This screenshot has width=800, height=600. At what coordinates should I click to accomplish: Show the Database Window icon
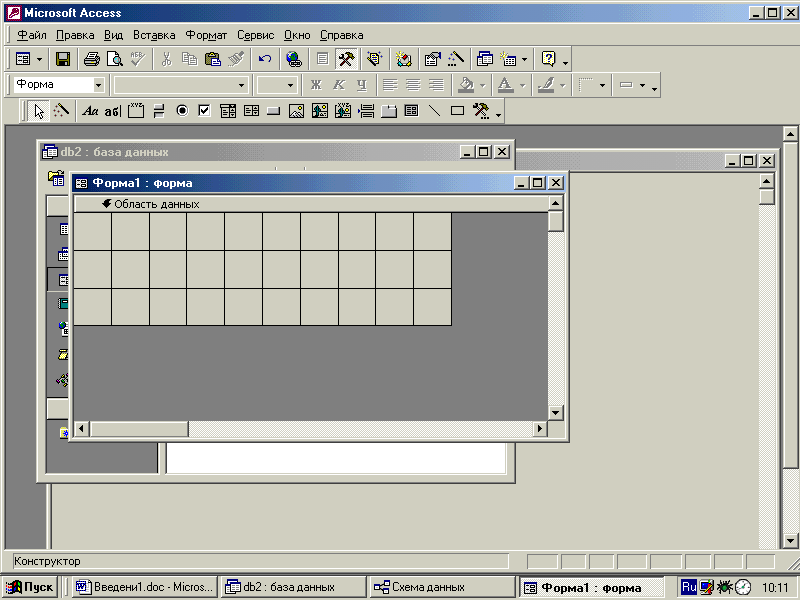point(485,59)
